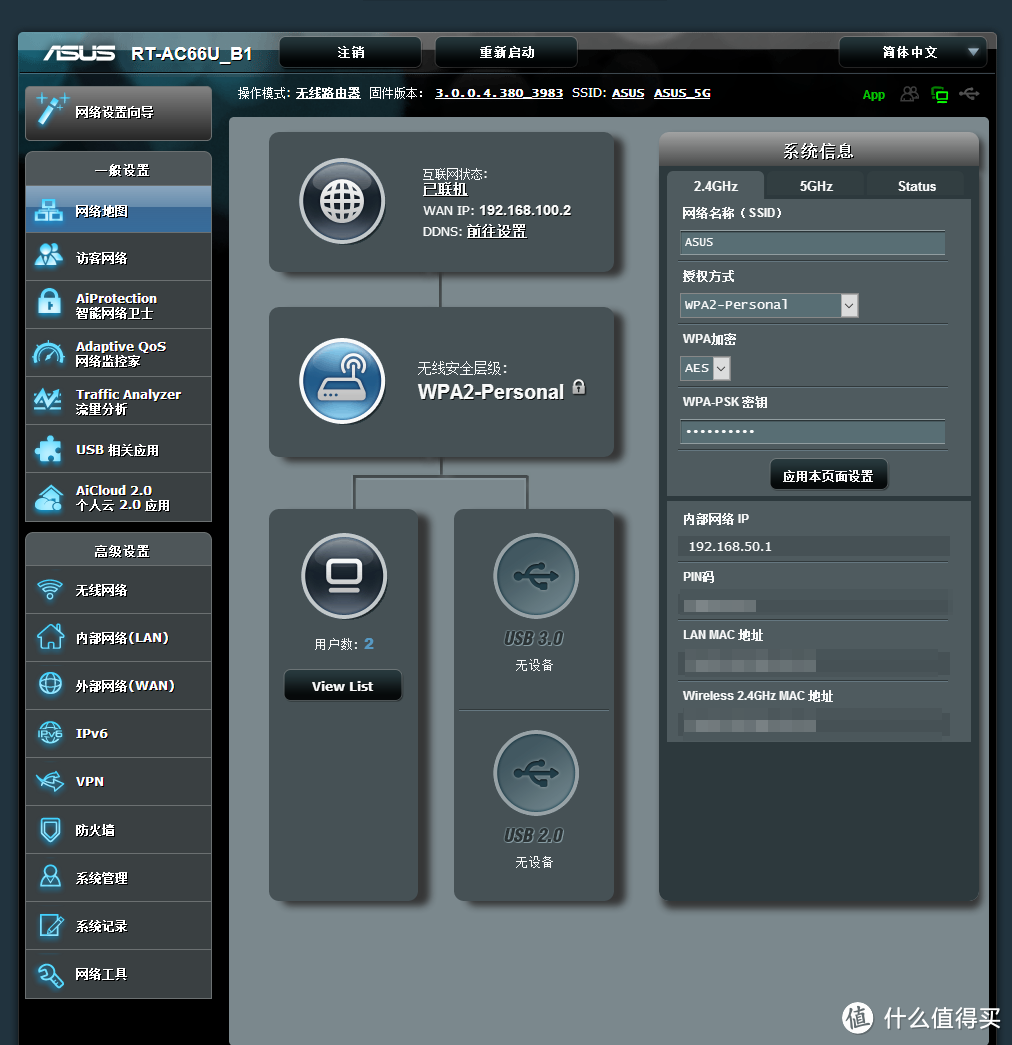
Task: Open Guest Network (访客网络) people icon
Action: (x=49, y=256)
